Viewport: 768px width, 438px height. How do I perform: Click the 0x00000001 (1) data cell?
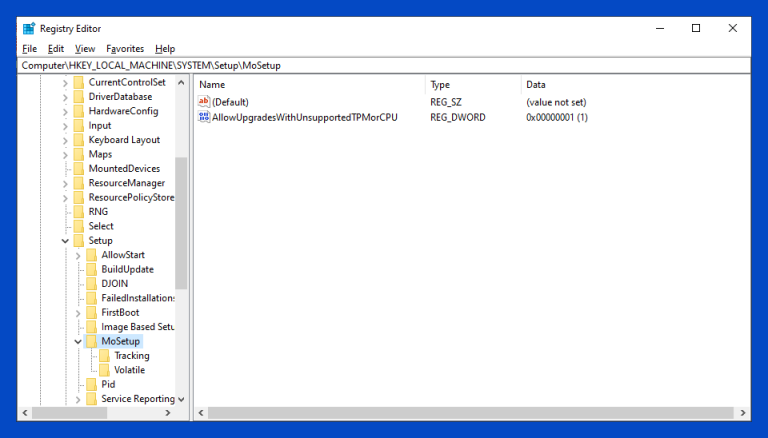point(557,117)
